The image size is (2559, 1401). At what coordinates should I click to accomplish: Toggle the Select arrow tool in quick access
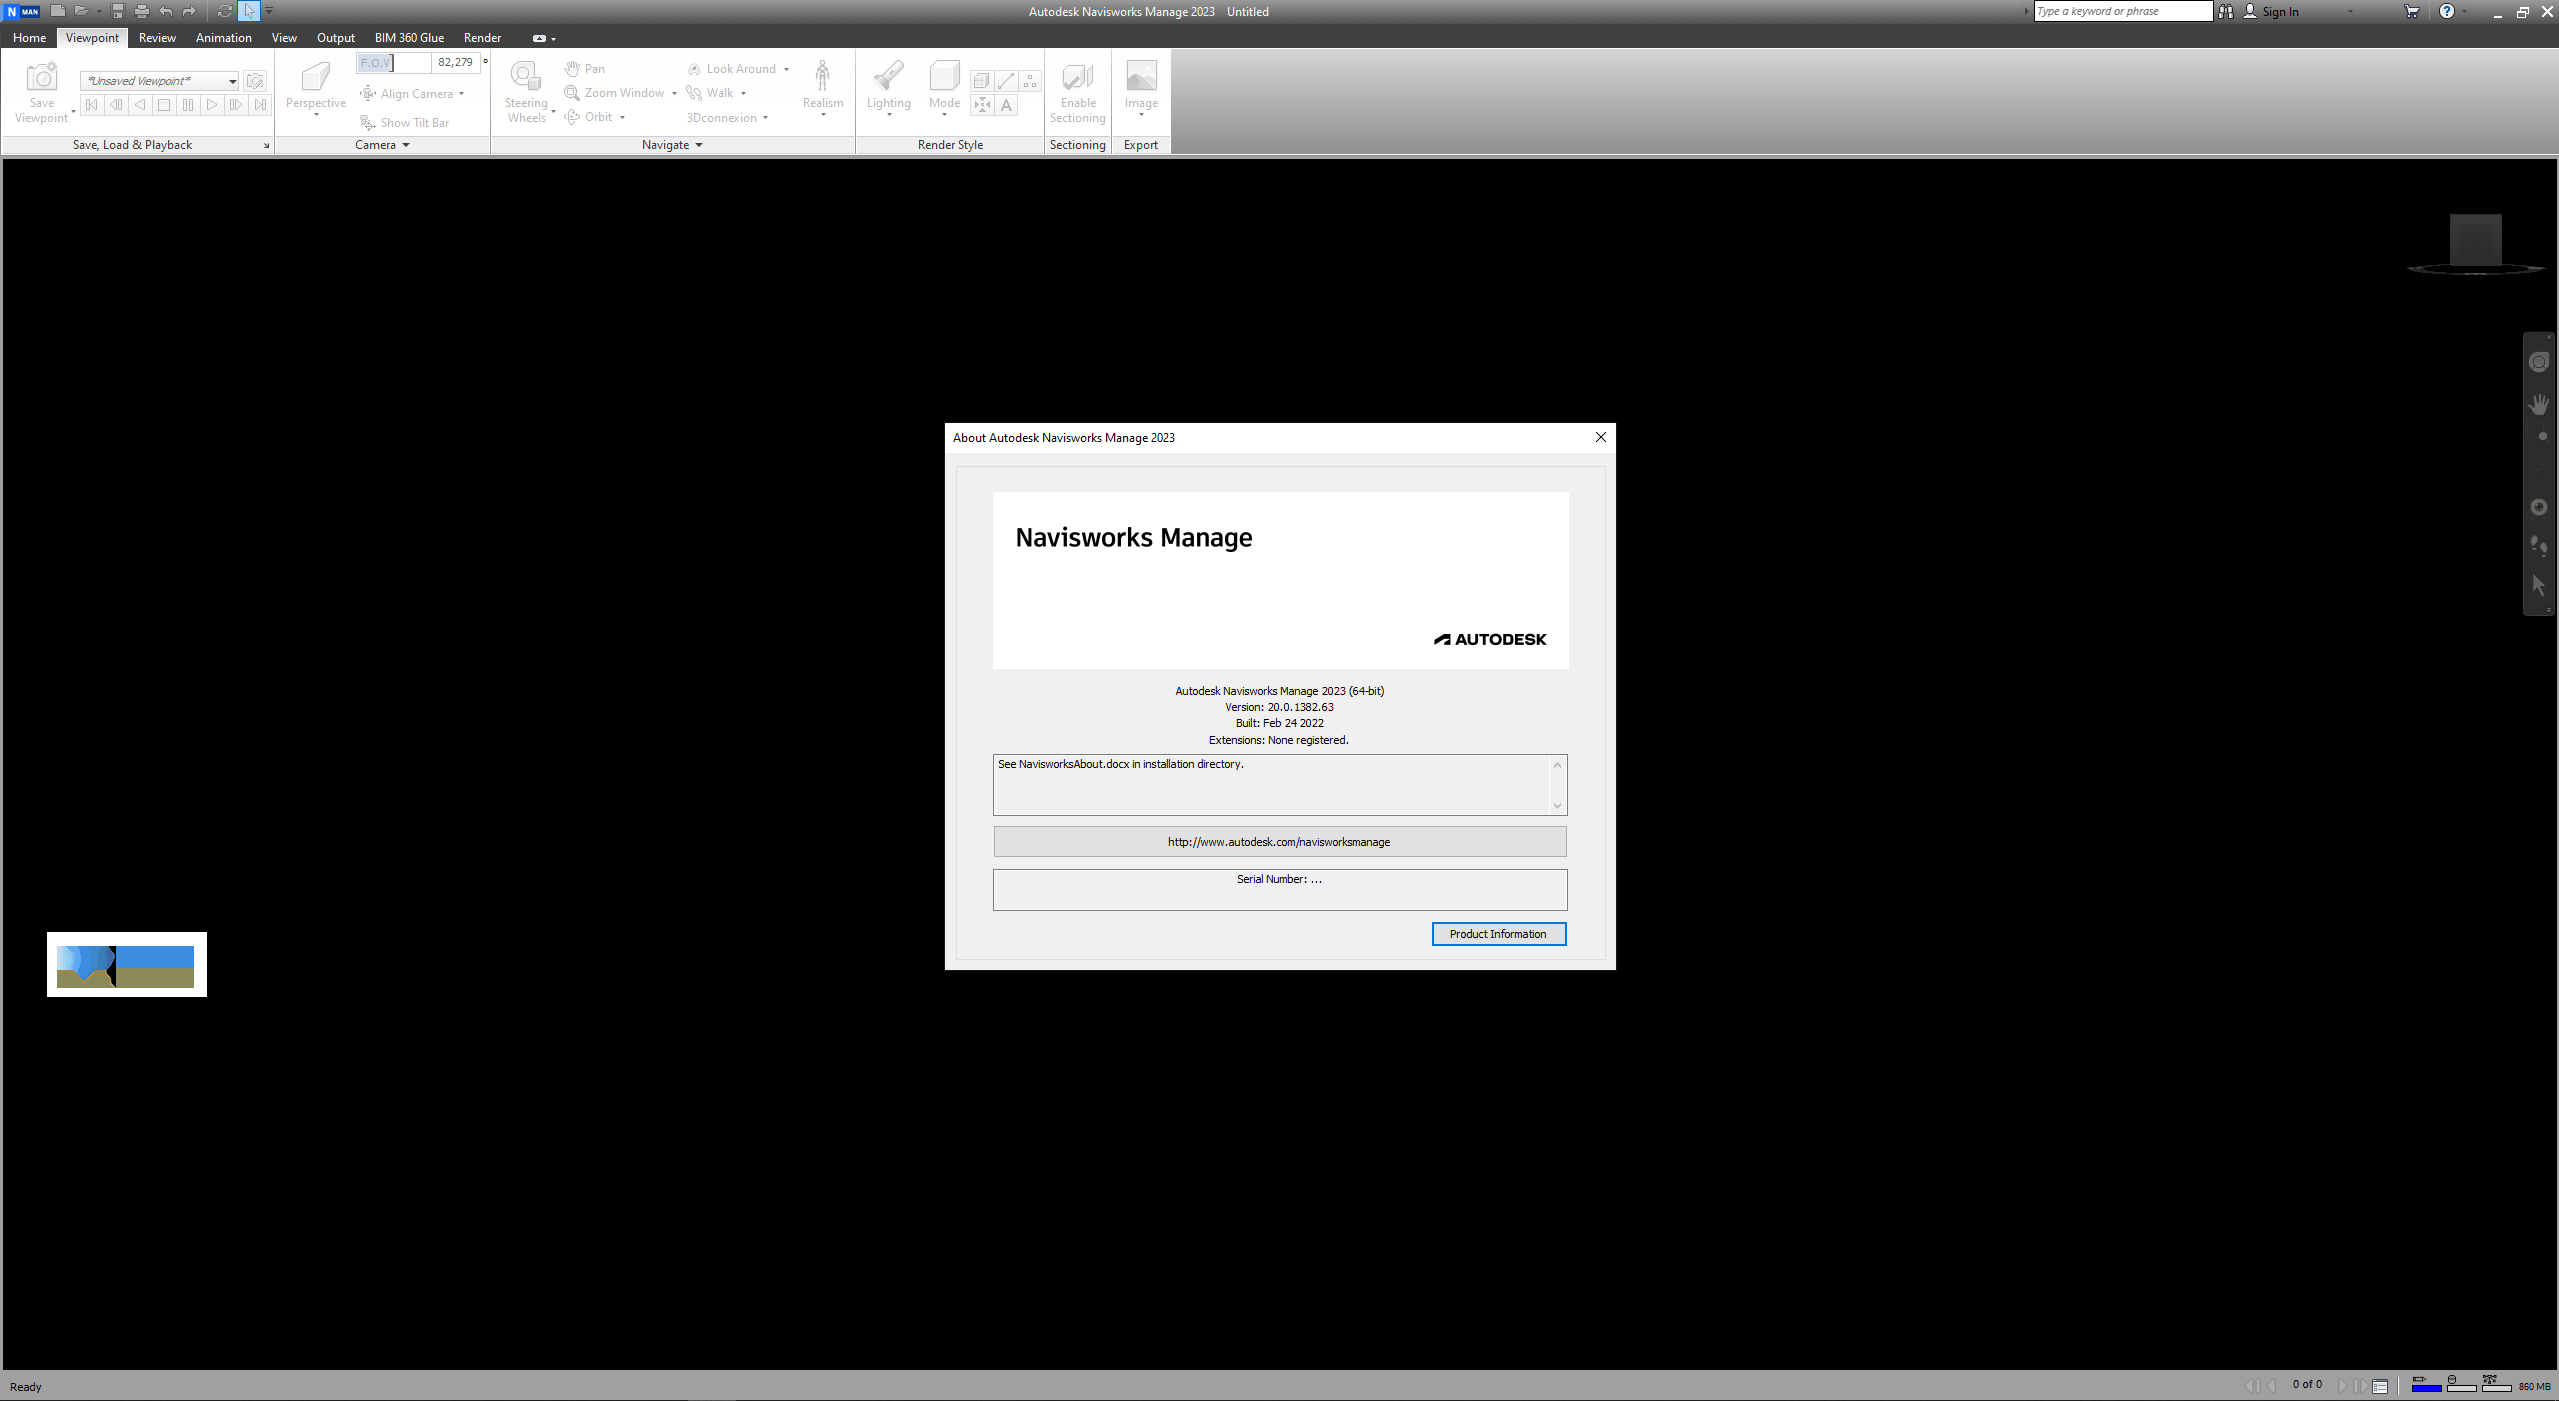tap(249, 11)
